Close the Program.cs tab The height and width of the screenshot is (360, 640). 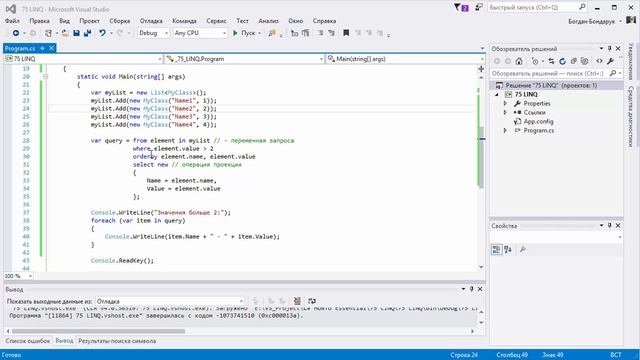(51, 48)
